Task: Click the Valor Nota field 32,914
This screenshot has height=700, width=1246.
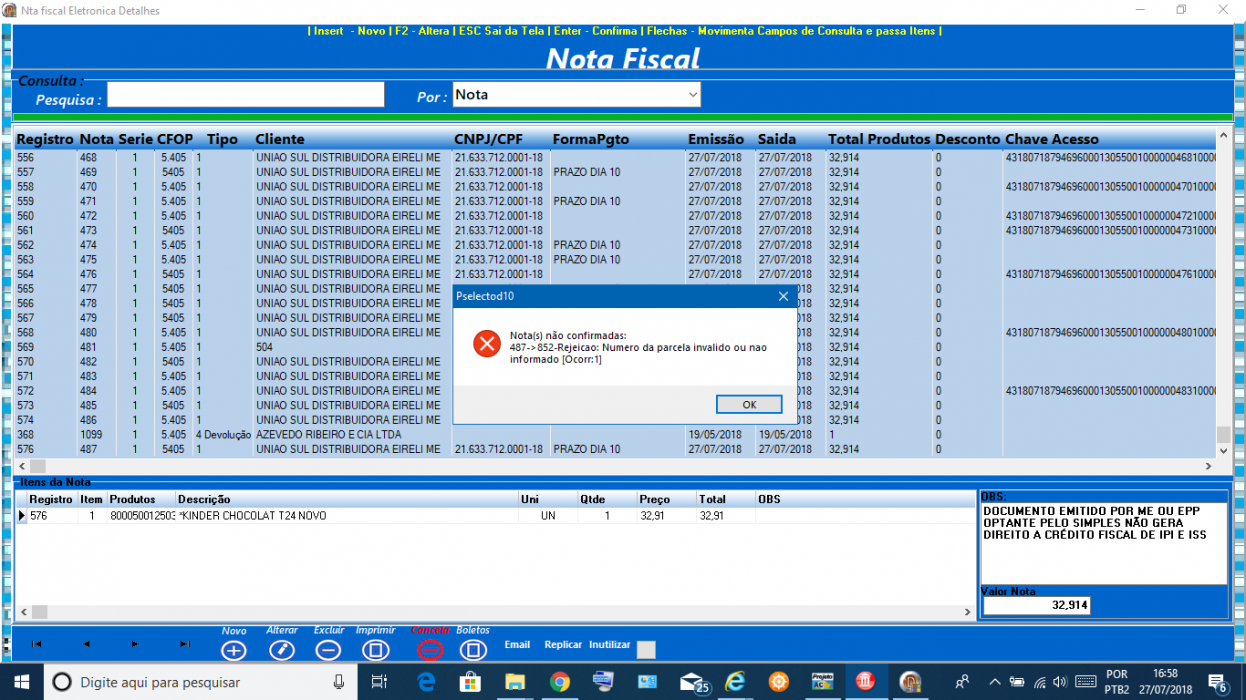Action: point(1037,605)
